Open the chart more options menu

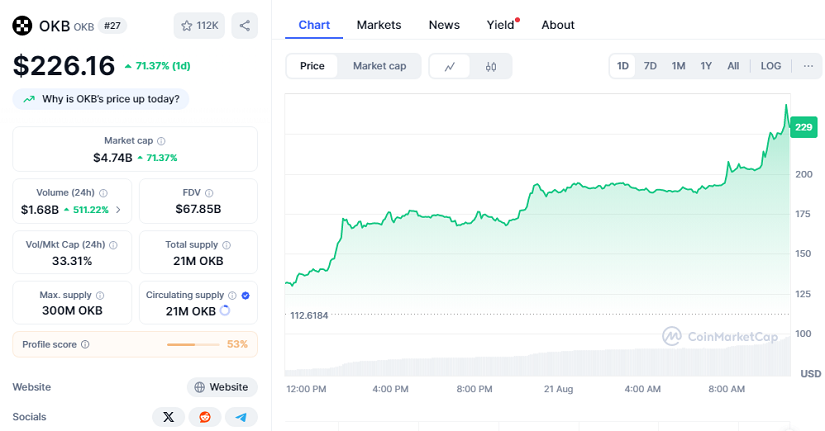click(808, 66)
